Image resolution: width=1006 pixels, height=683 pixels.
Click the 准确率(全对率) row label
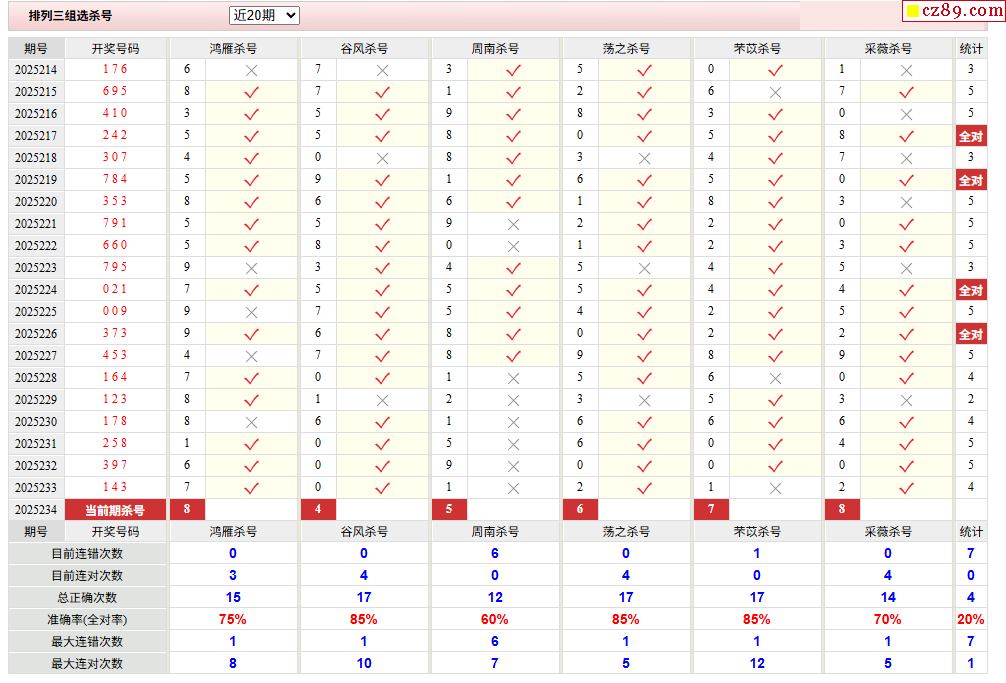[87, 620]
